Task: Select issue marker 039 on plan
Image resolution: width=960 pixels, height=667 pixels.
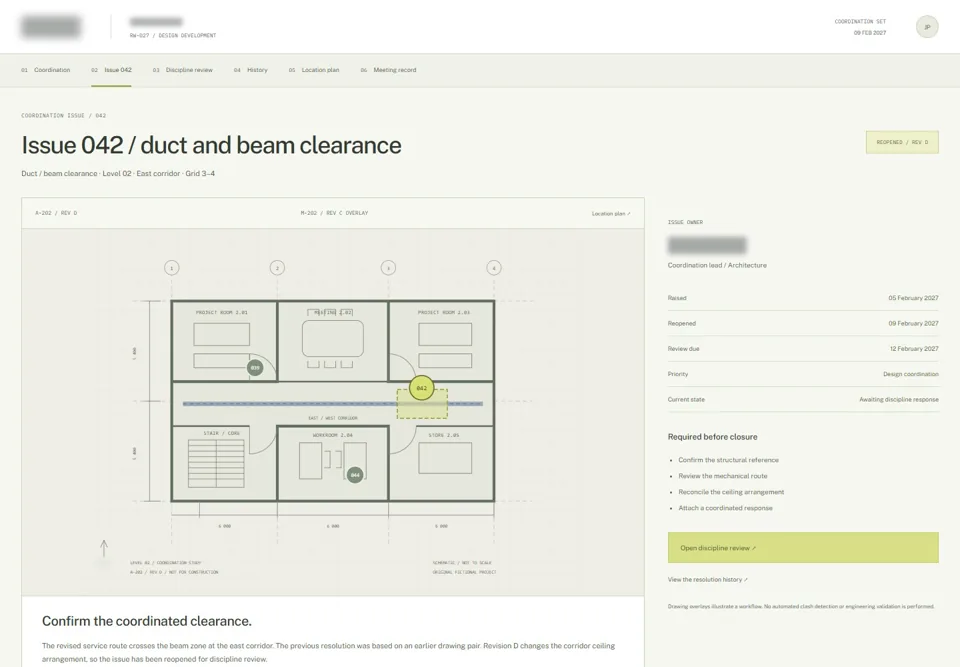Action: 255,367
